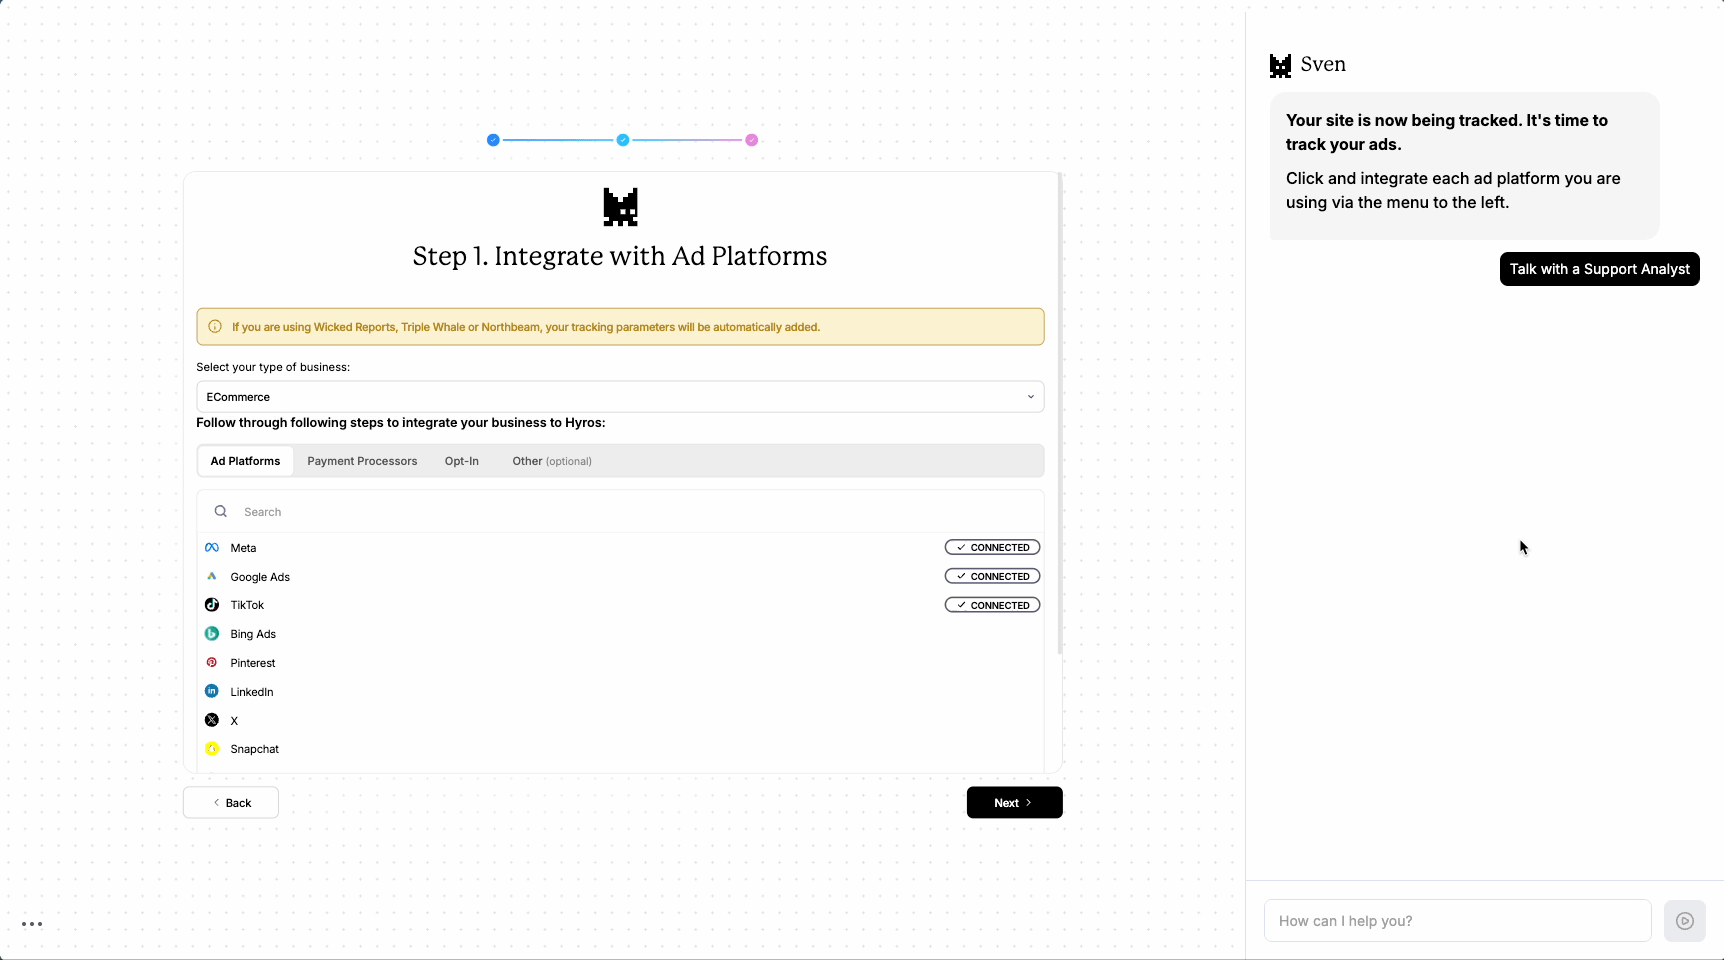
Task: Click Google Ads' CONNECTED status badge
Action: tap(992, 577)
